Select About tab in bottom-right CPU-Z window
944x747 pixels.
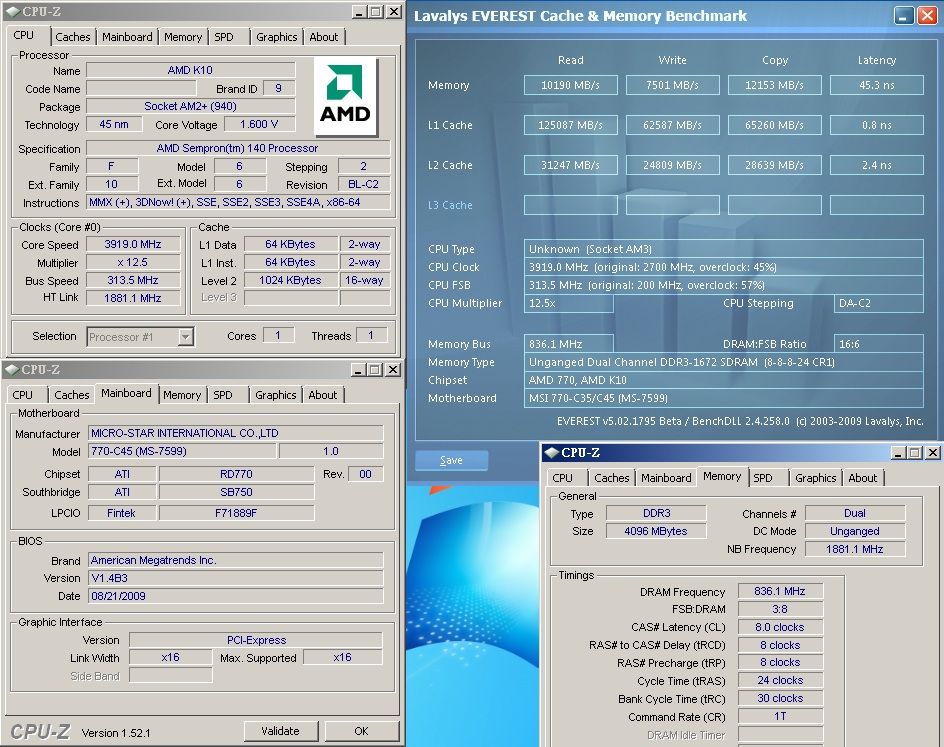coord(863,478)
